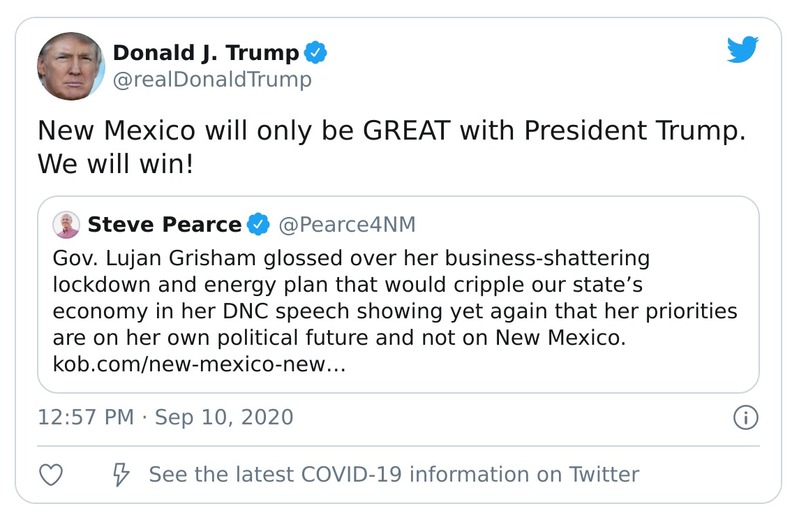This screenshot has width=799, height=520.
Task: Click the 'New Mexico will only be GREAT' line
Action: pyautogui.click(x=391, y=131)
